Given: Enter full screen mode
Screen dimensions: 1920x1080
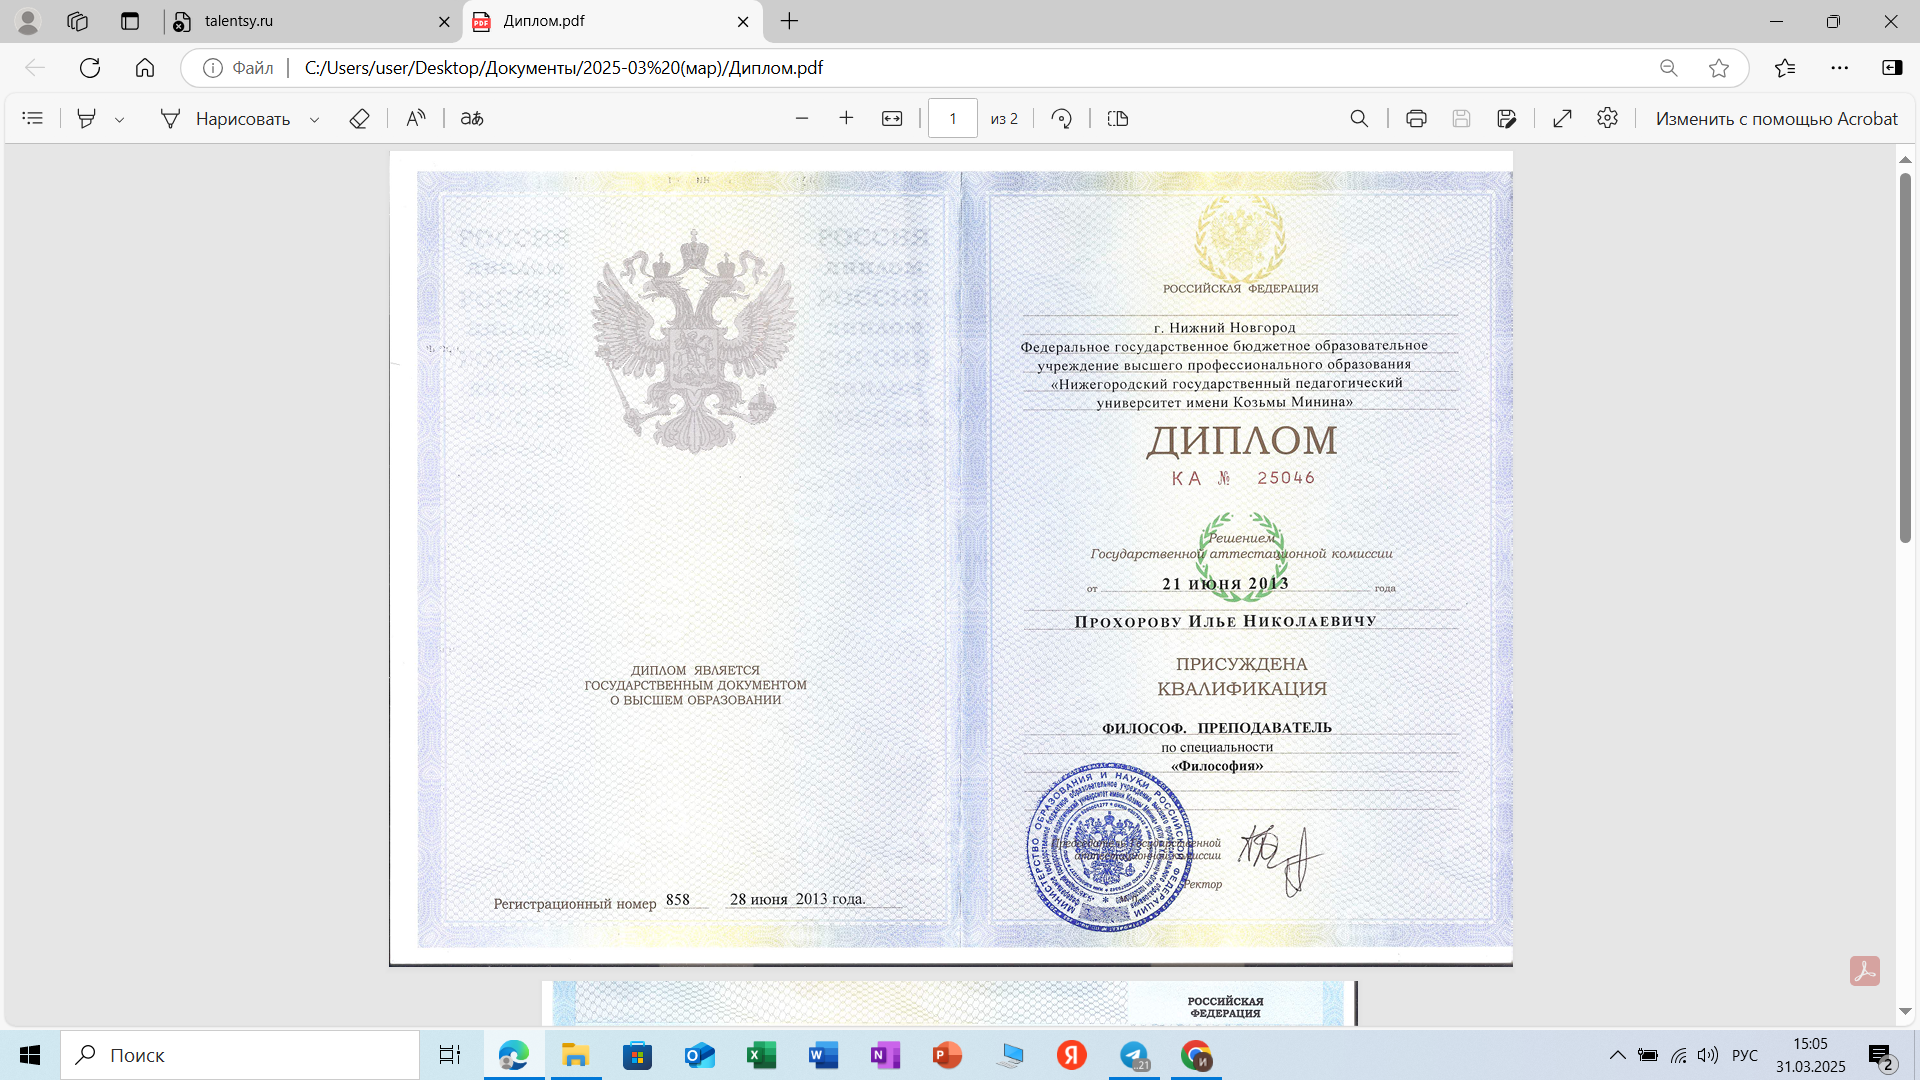Looking at the screenshot, I should point(1562,118).
